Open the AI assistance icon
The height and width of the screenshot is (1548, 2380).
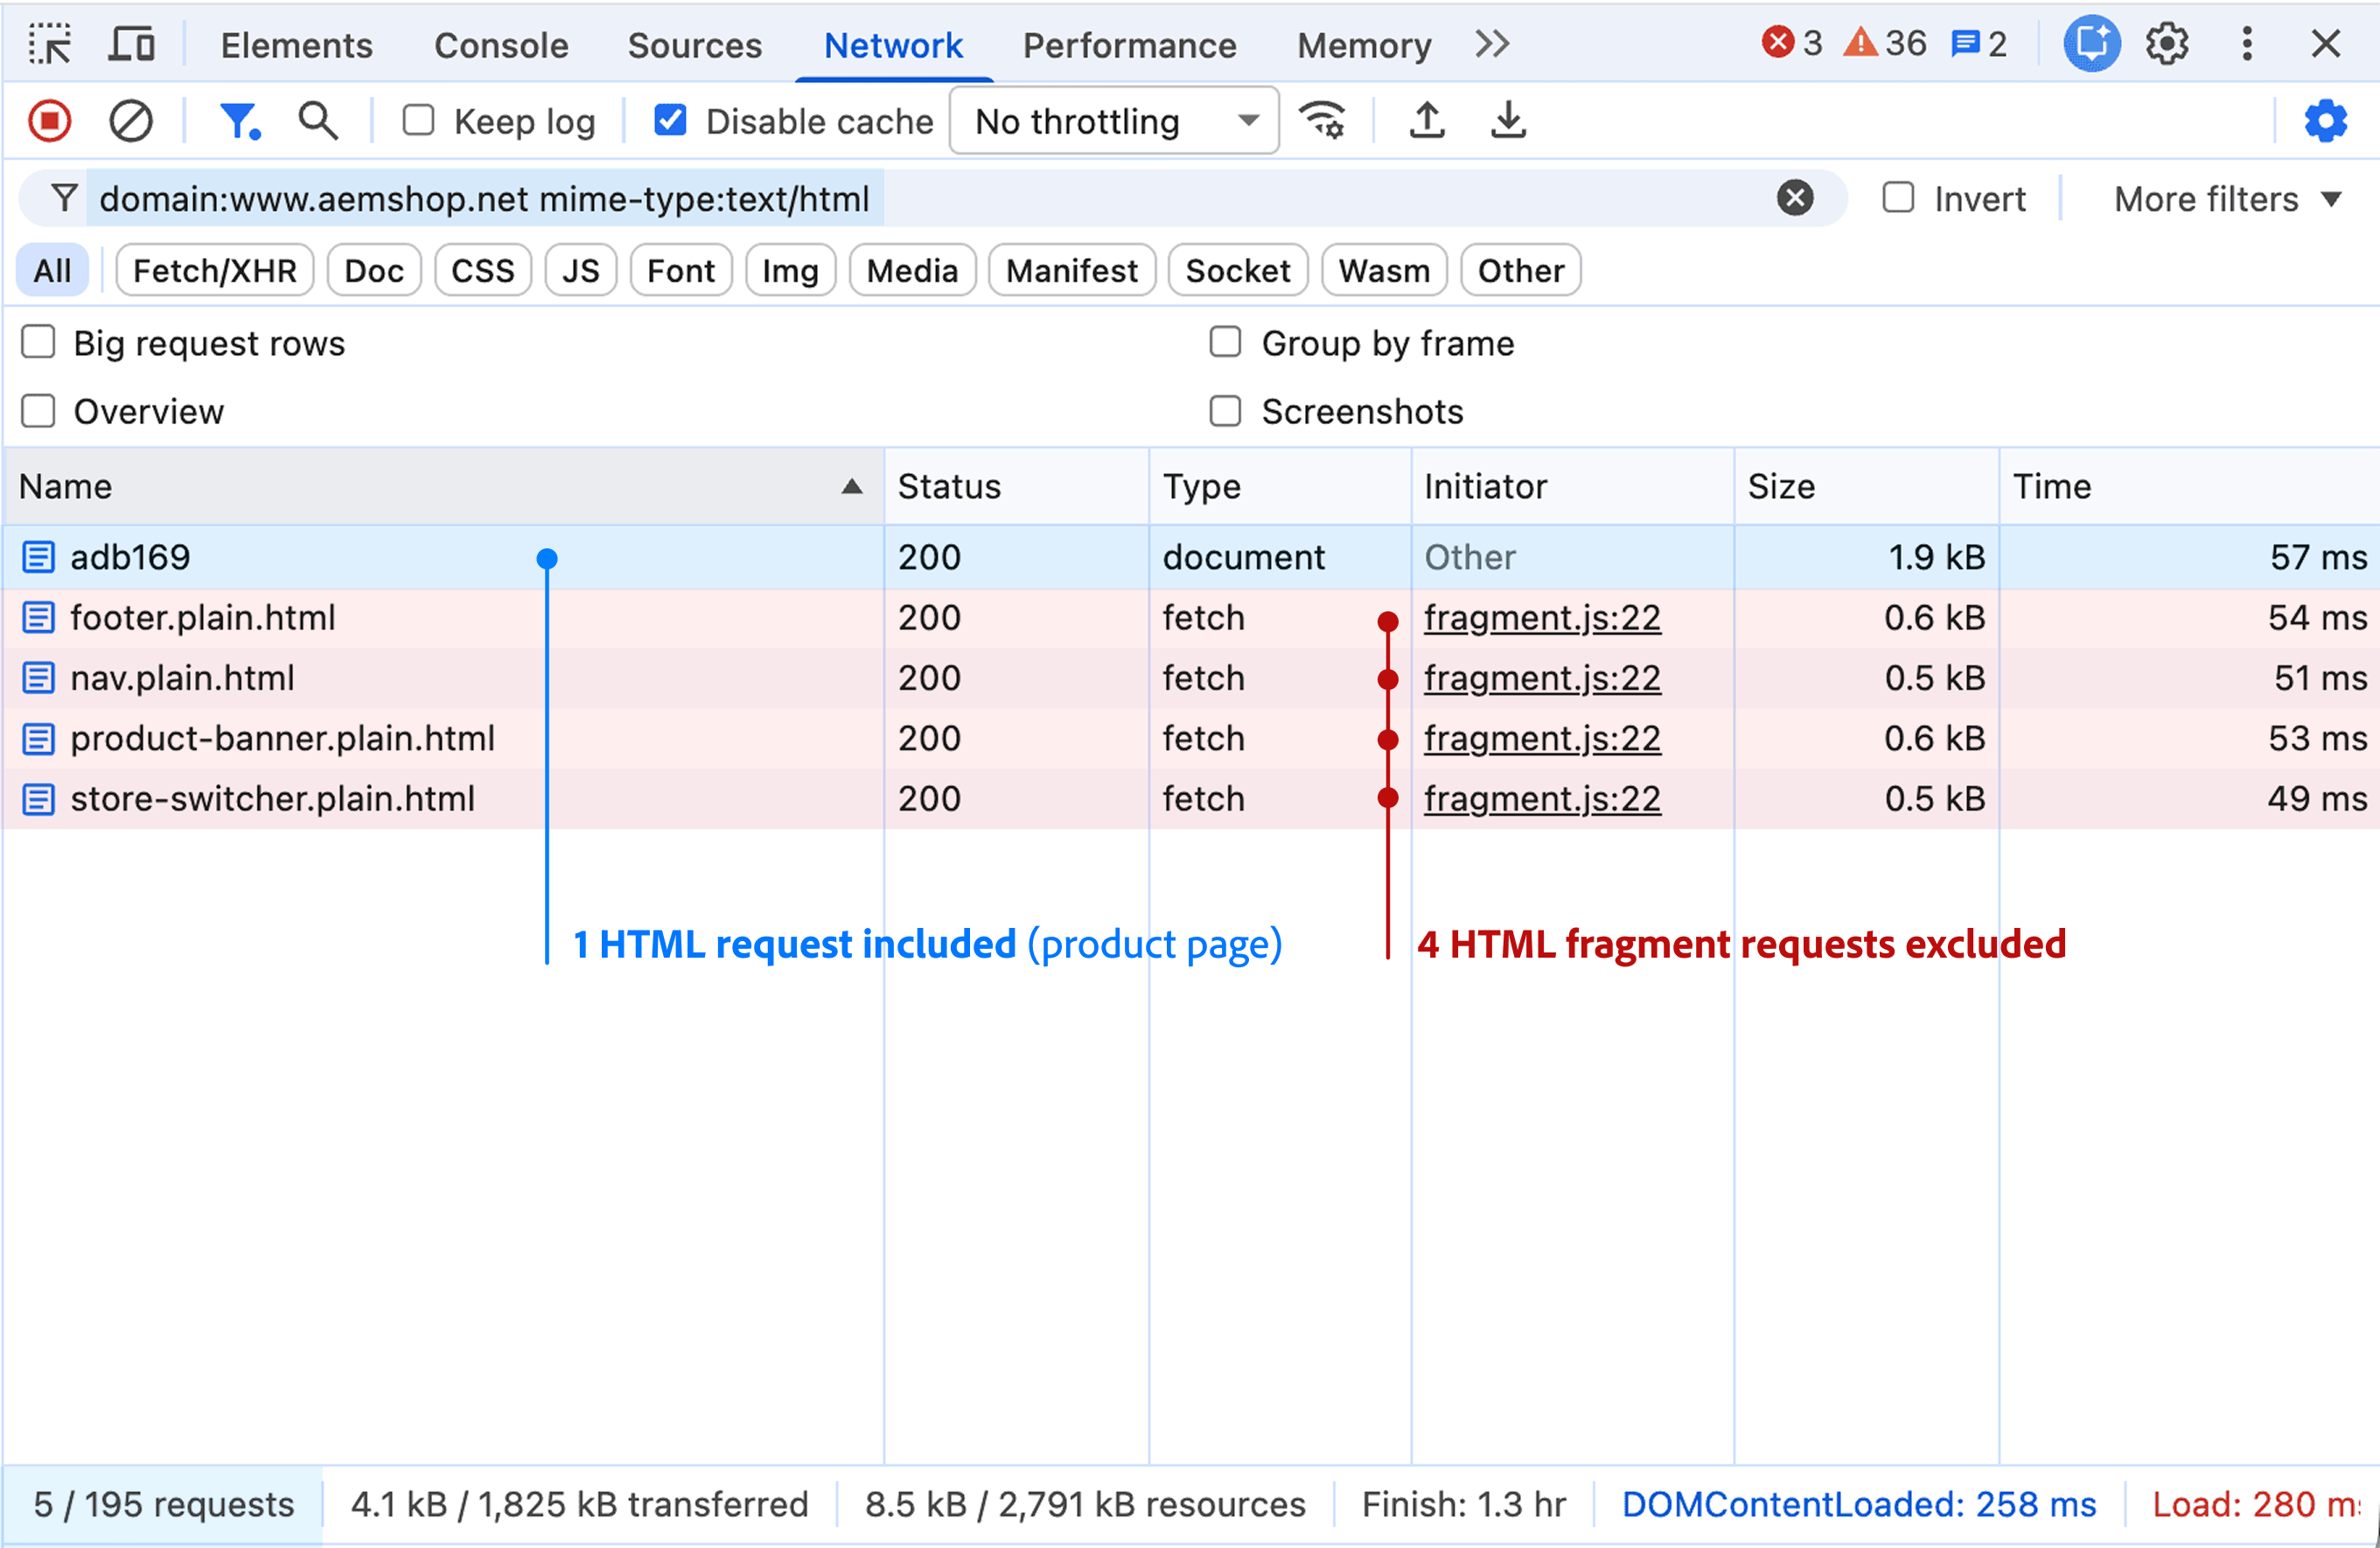pos(2091,44)
